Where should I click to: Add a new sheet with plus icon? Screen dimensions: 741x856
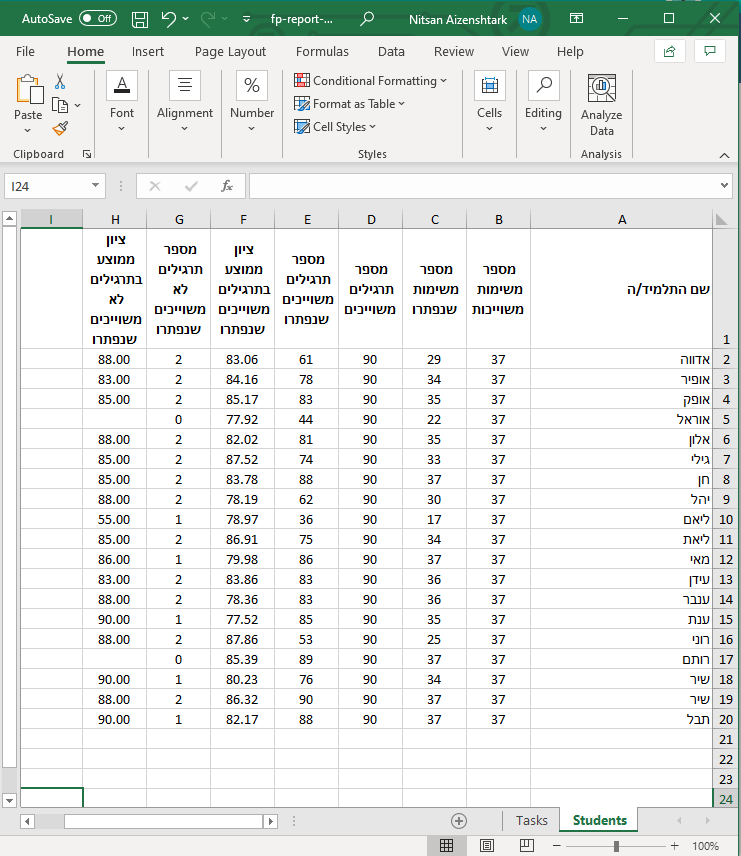coord(459,820)
